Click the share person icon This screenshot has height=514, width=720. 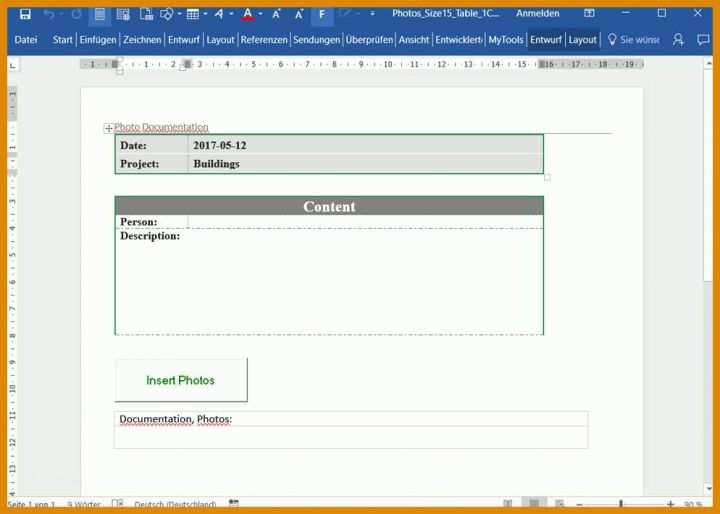678,40
